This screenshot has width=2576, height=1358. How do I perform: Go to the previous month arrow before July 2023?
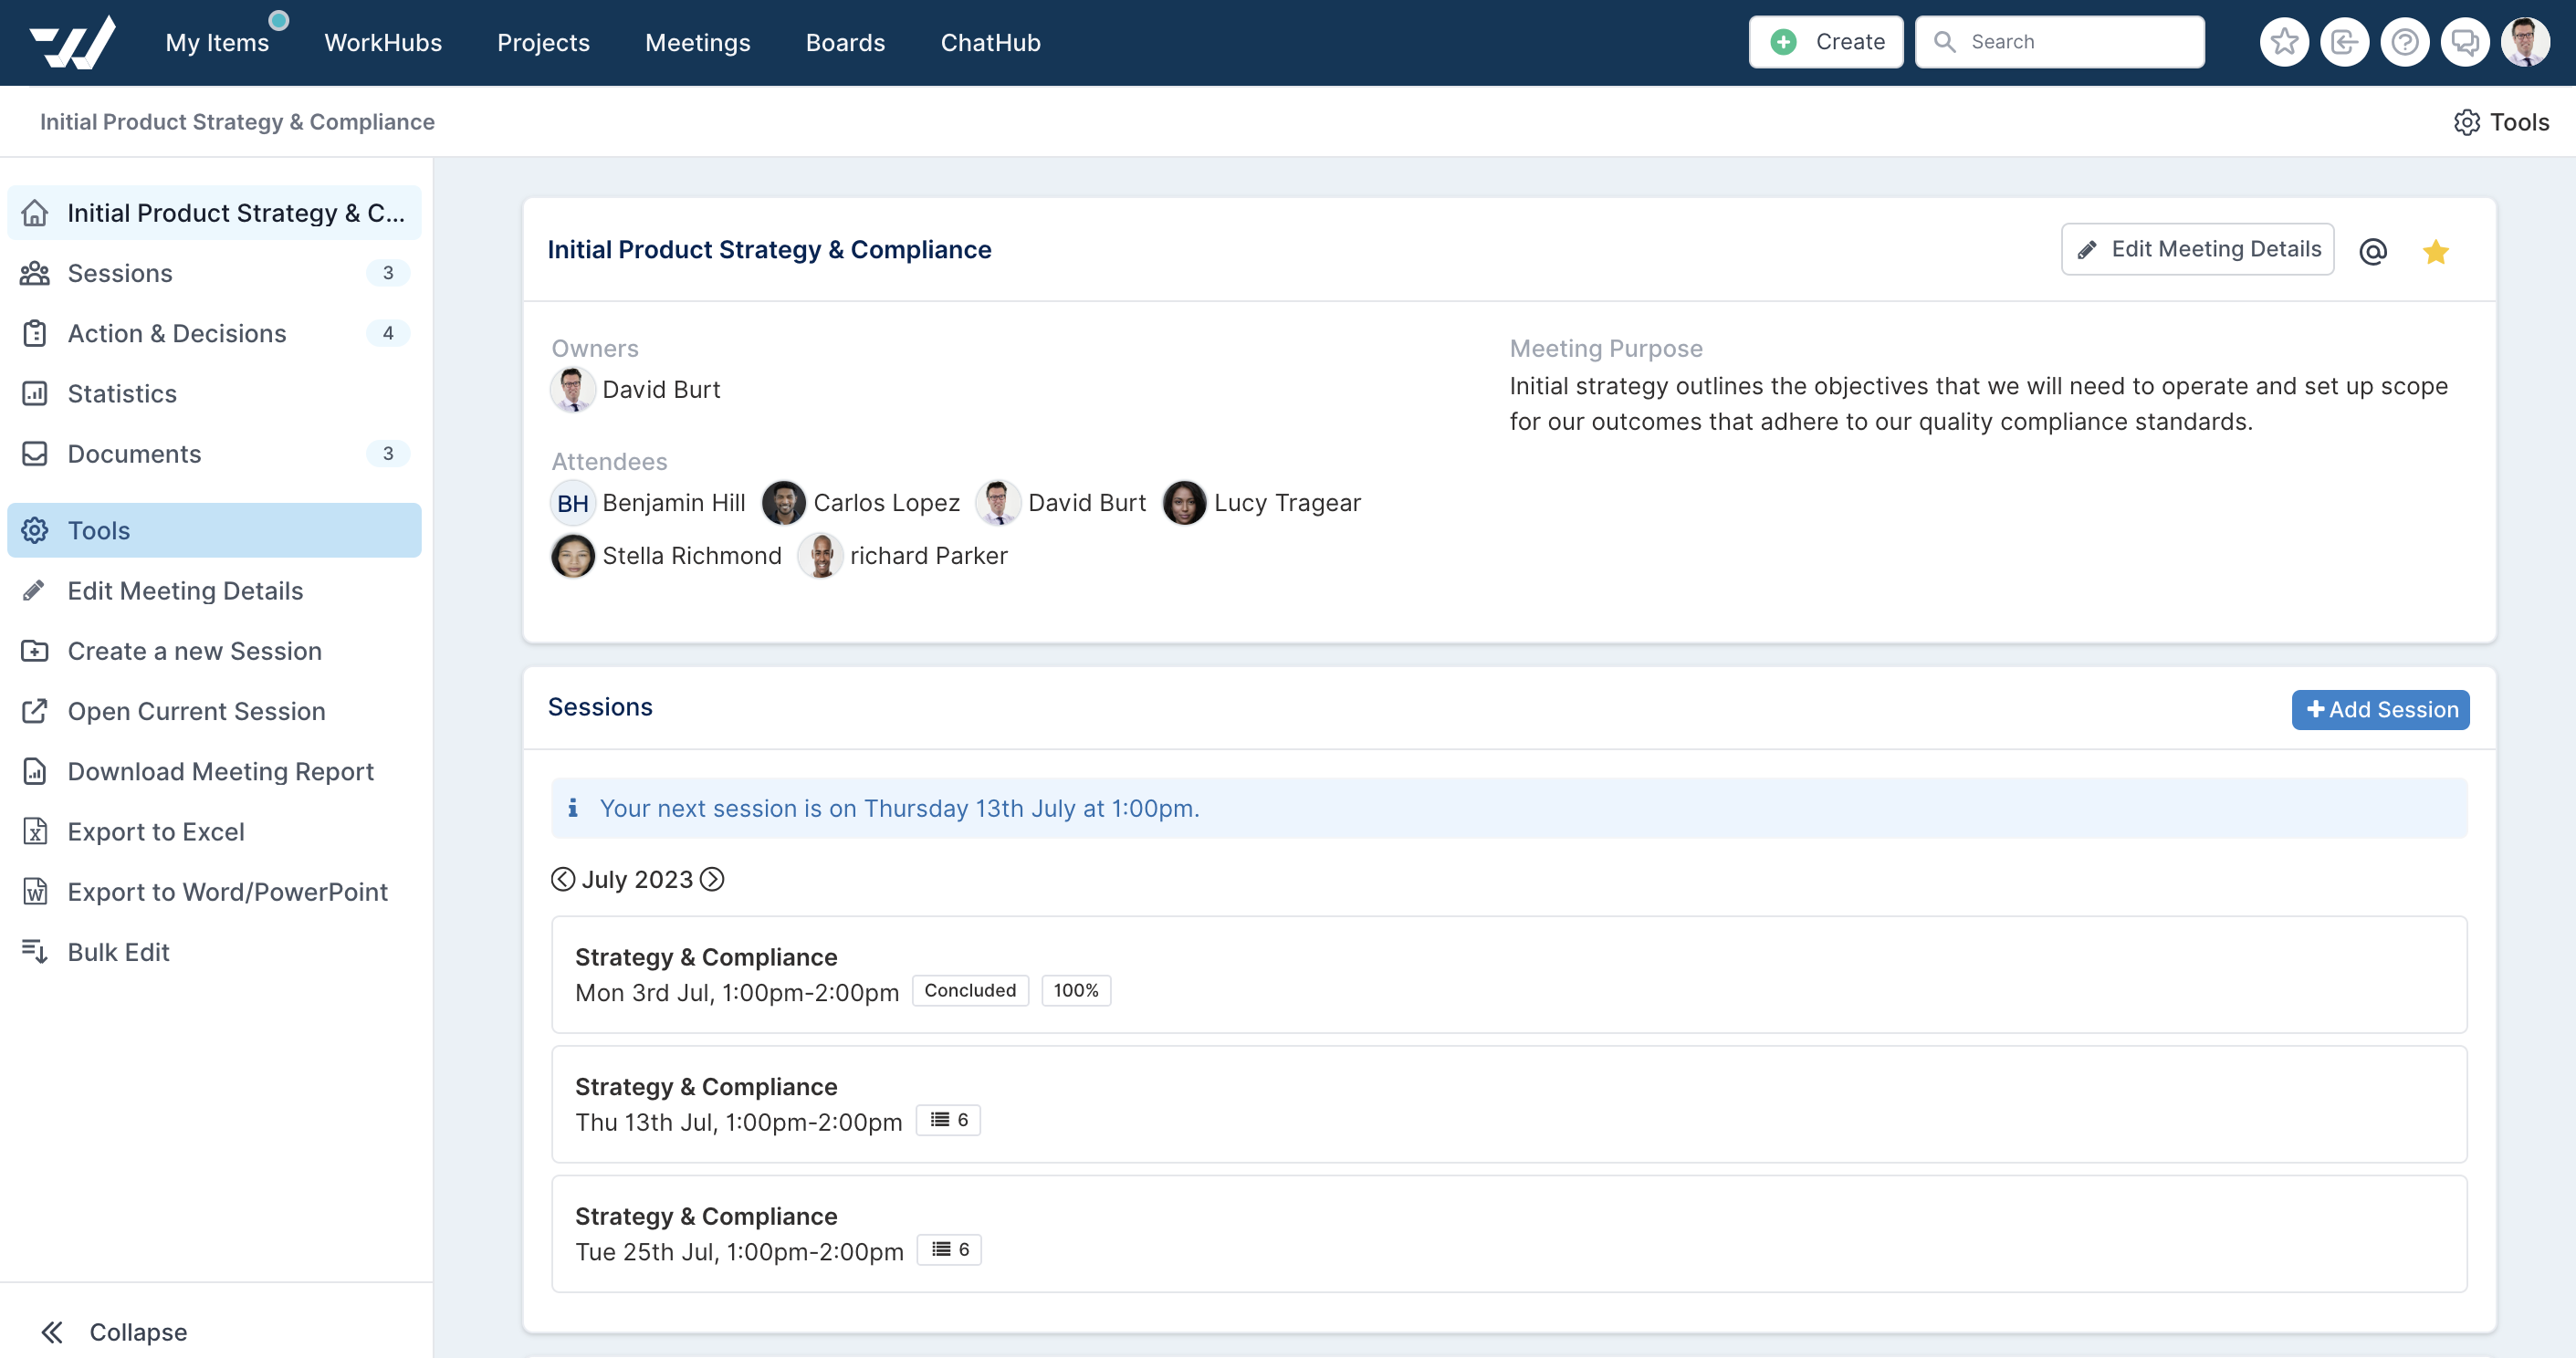coord(563,879)
